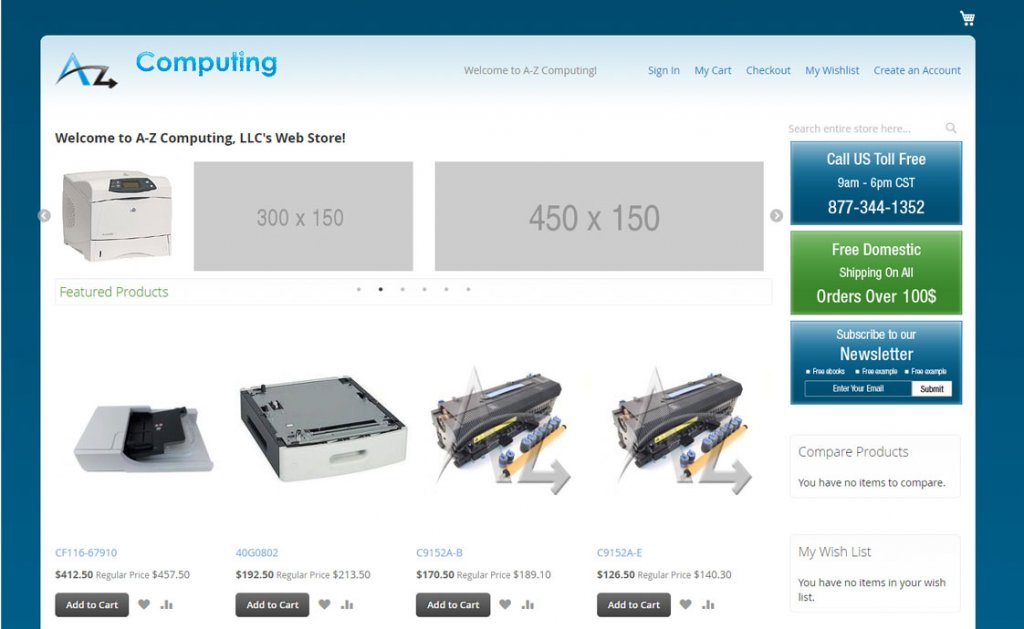Click the search magnifier icon

951,128
